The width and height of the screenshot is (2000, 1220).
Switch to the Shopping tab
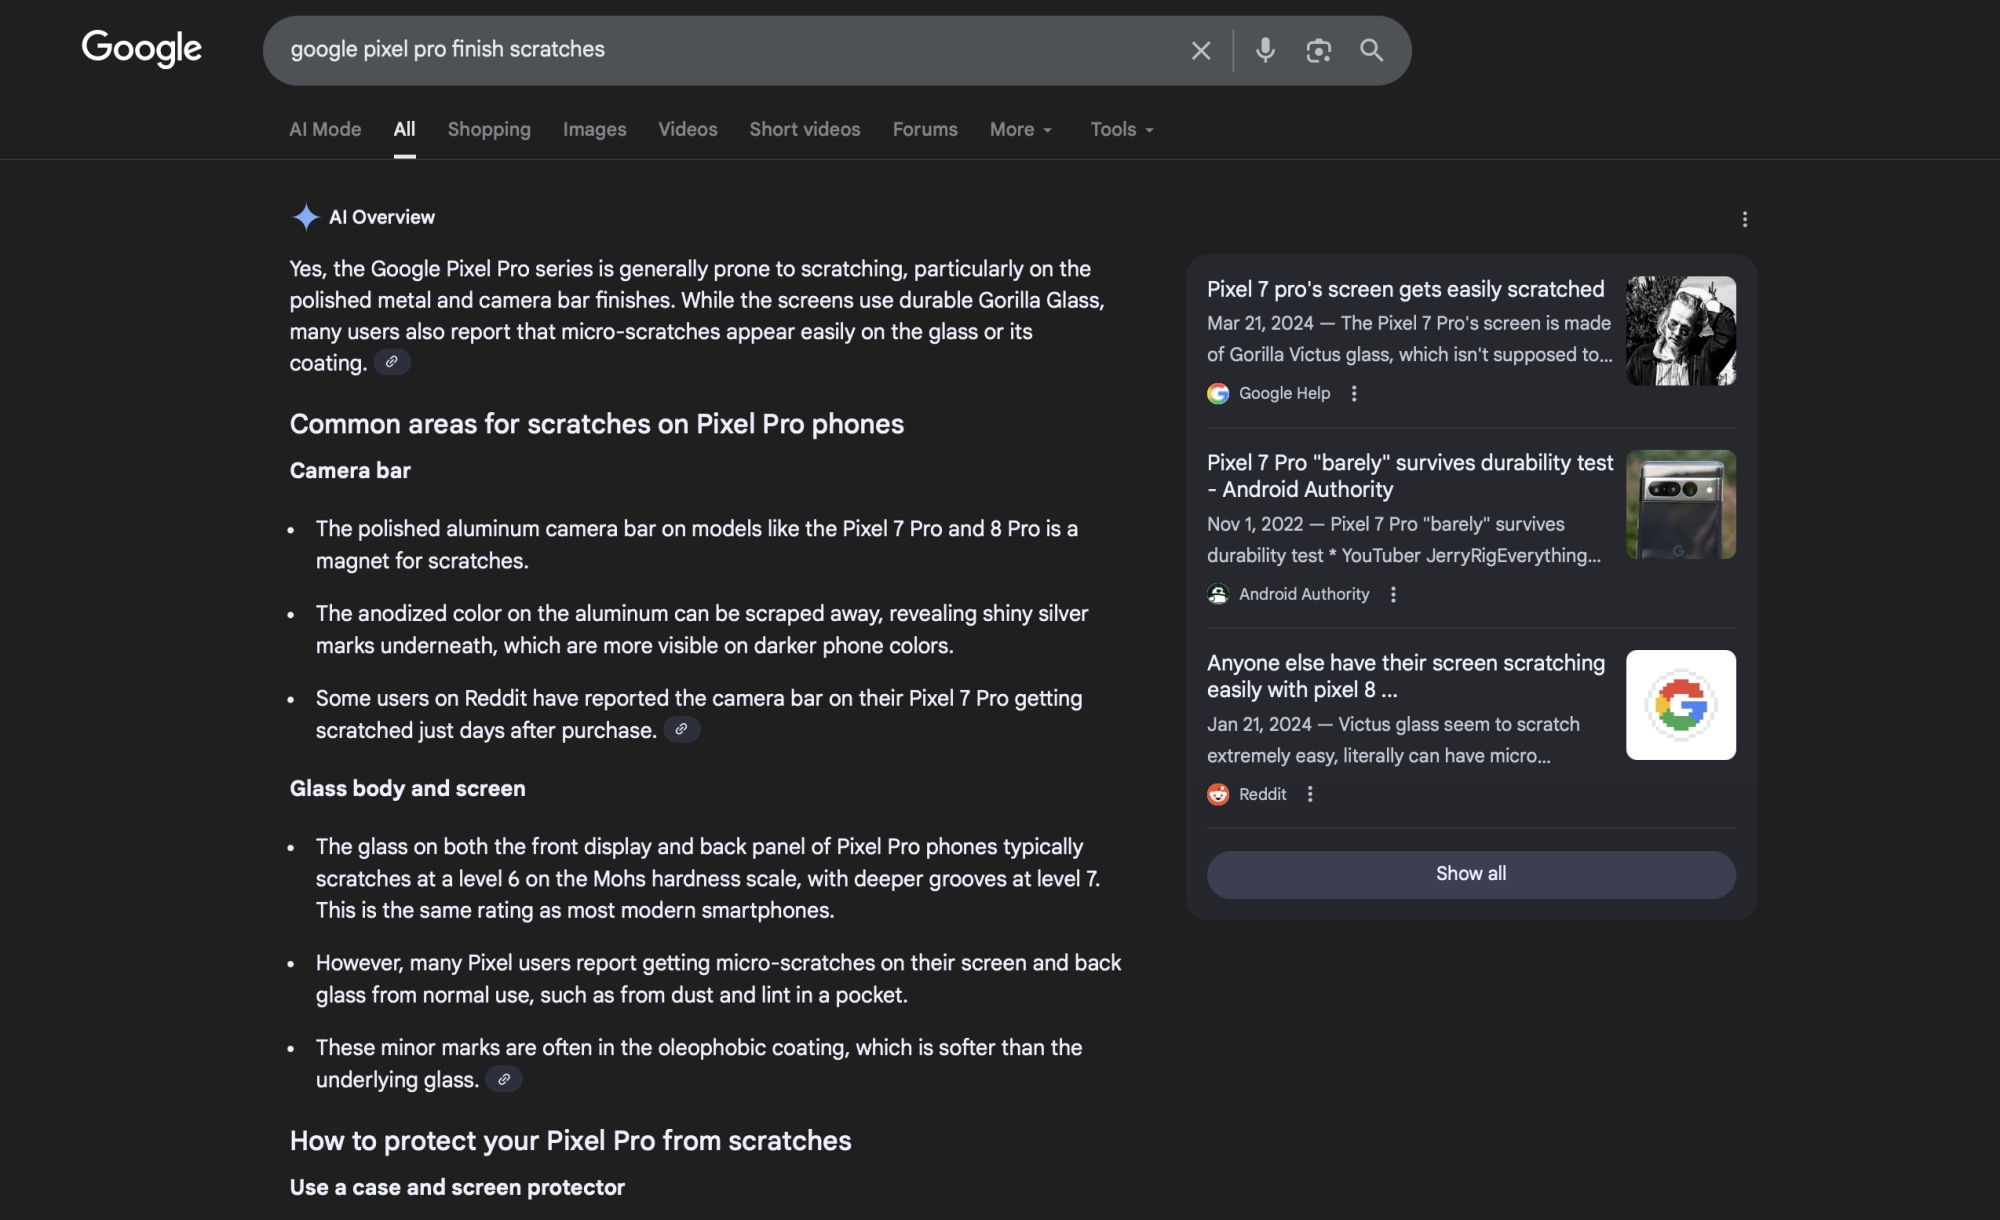(x=489, y=130)
